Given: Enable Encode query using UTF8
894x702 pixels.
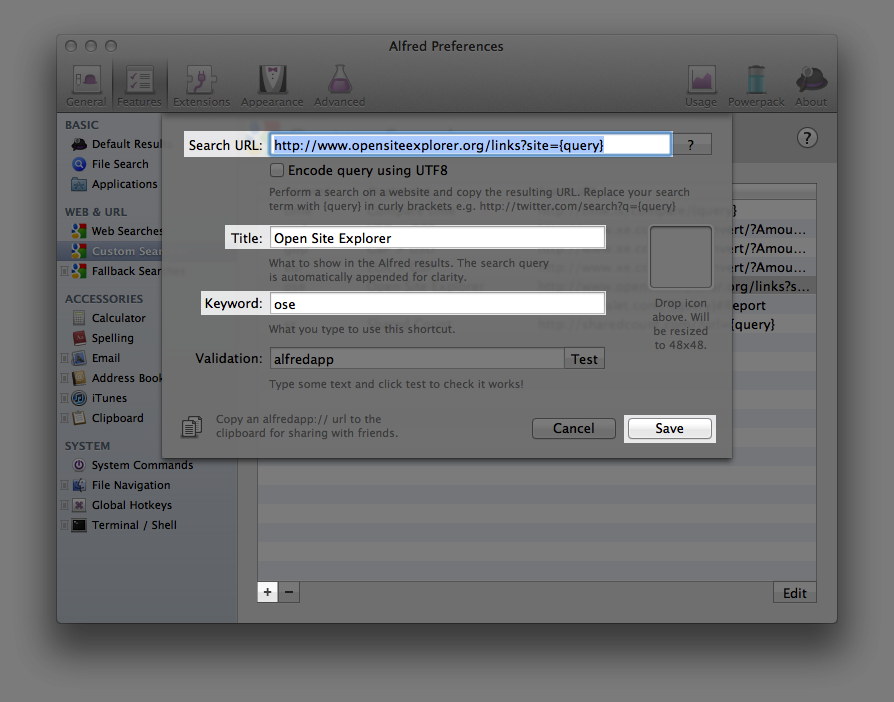Looking at the screenshot, I should [x=277, y=171].
